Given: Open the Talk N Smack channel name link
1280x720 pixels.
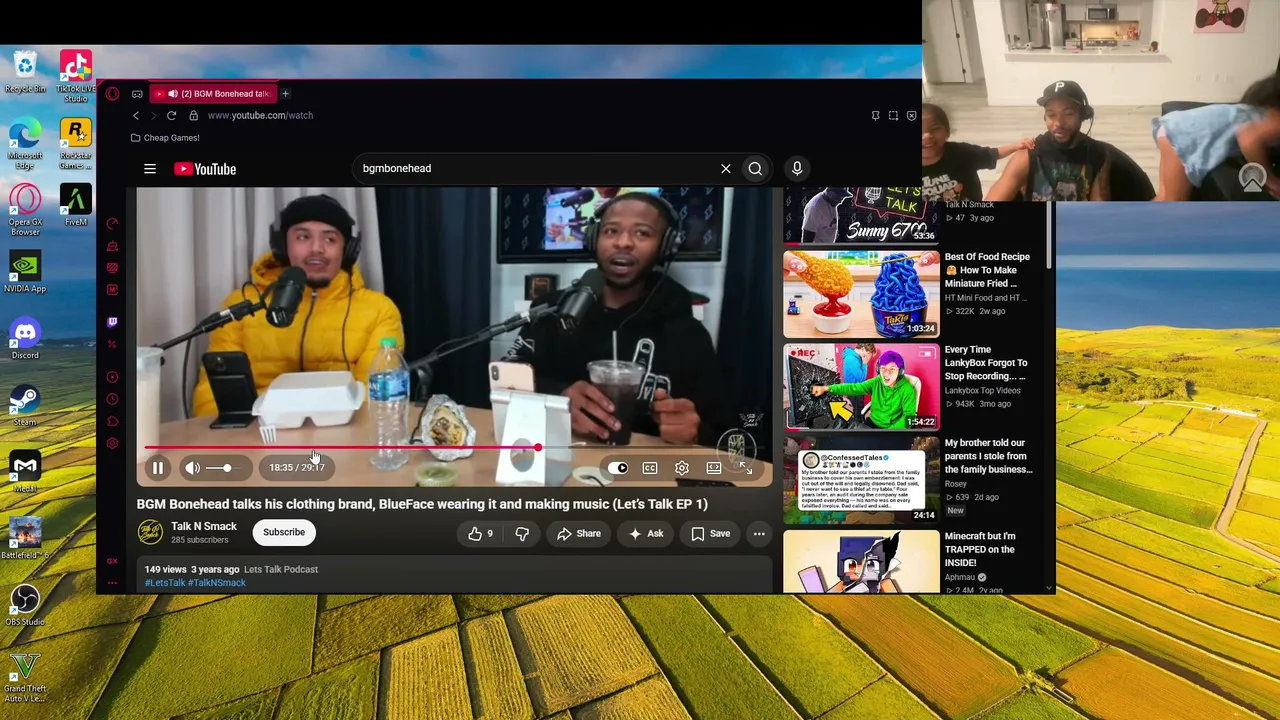Looking at the screenshot, I should pyautogui.click(x=204, y=526).
